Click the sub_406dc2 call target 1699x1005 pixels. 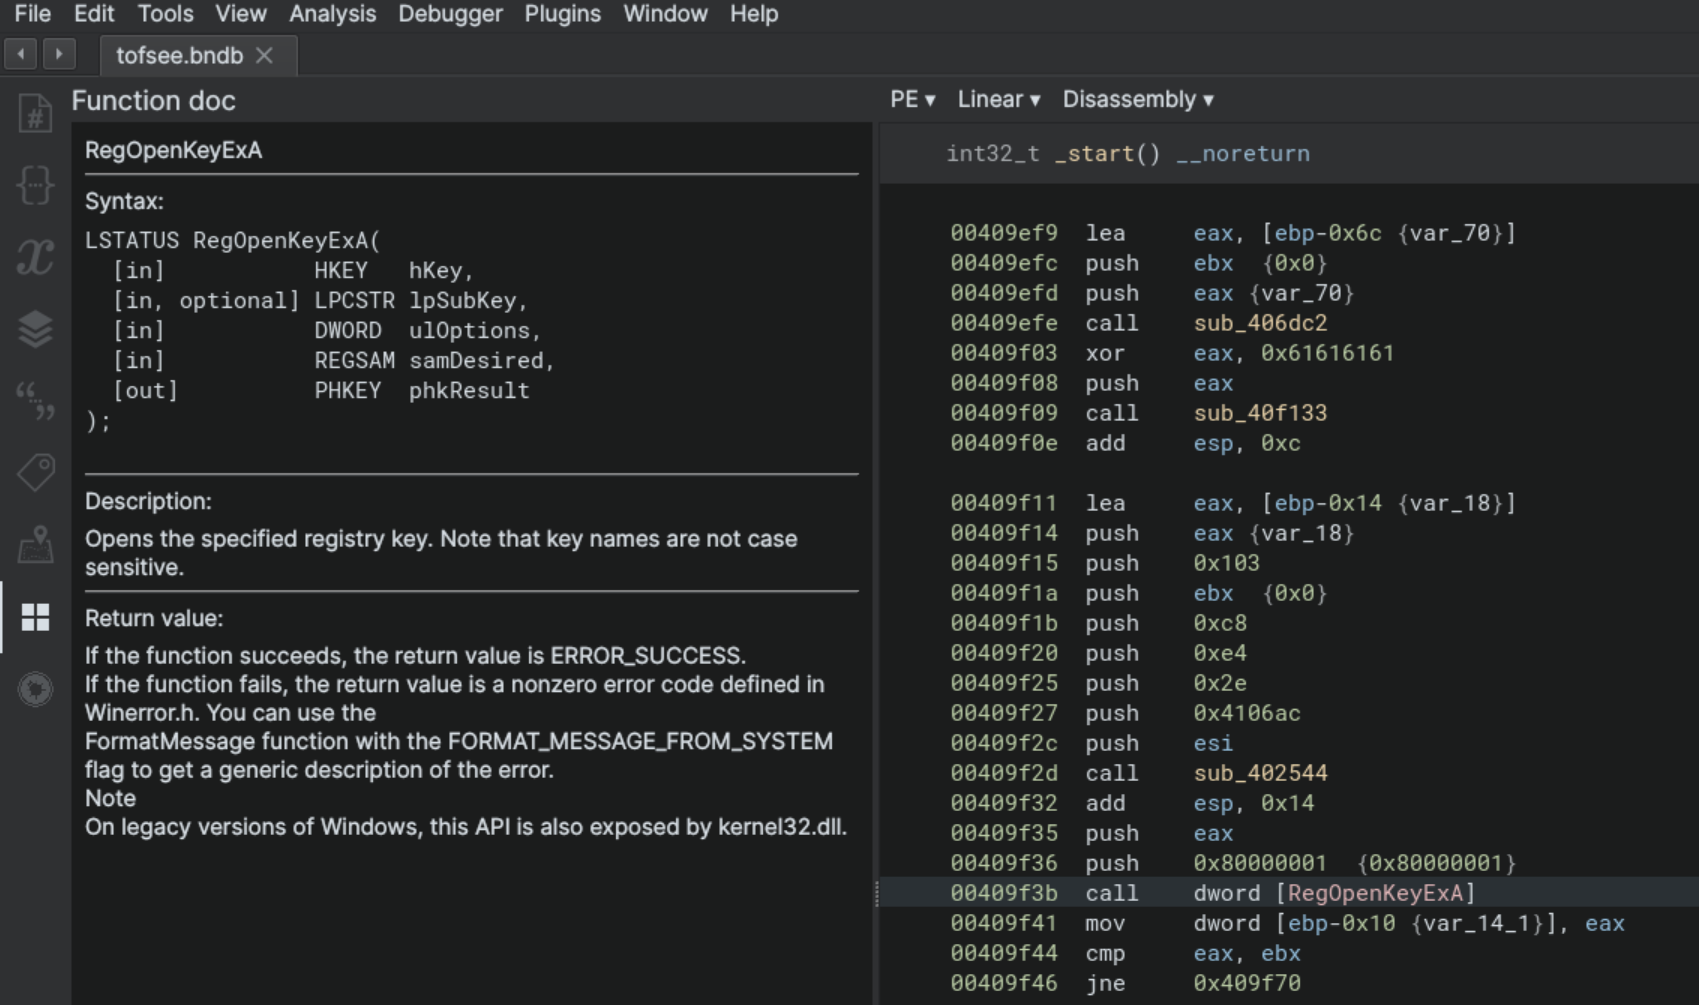click(1260, 322)
